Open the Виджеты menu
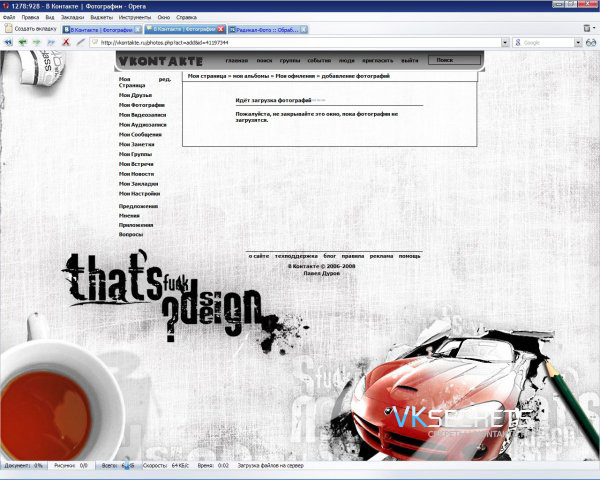Screen dimensions: 600x480 tap(101, 17)
